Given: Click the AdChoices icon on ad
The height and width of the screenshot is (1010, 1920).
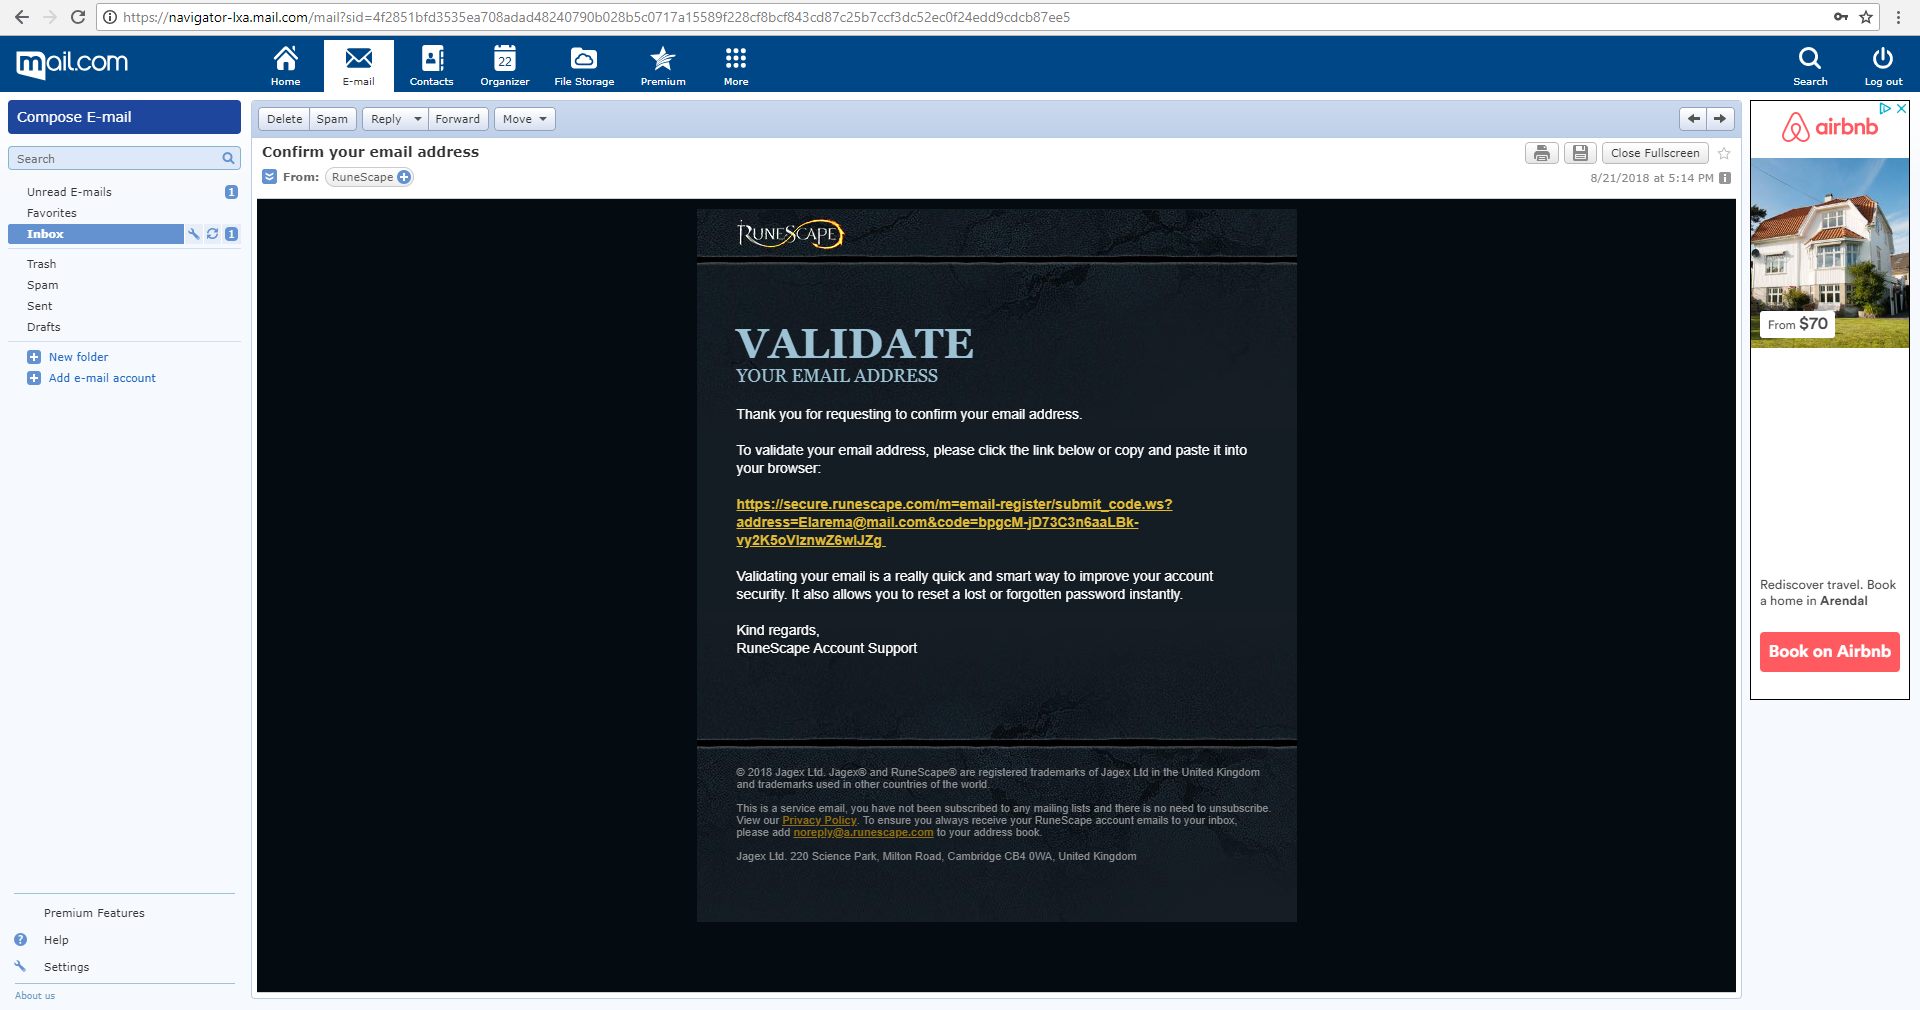Looking at the screenshot, I should coord(1885,108).
